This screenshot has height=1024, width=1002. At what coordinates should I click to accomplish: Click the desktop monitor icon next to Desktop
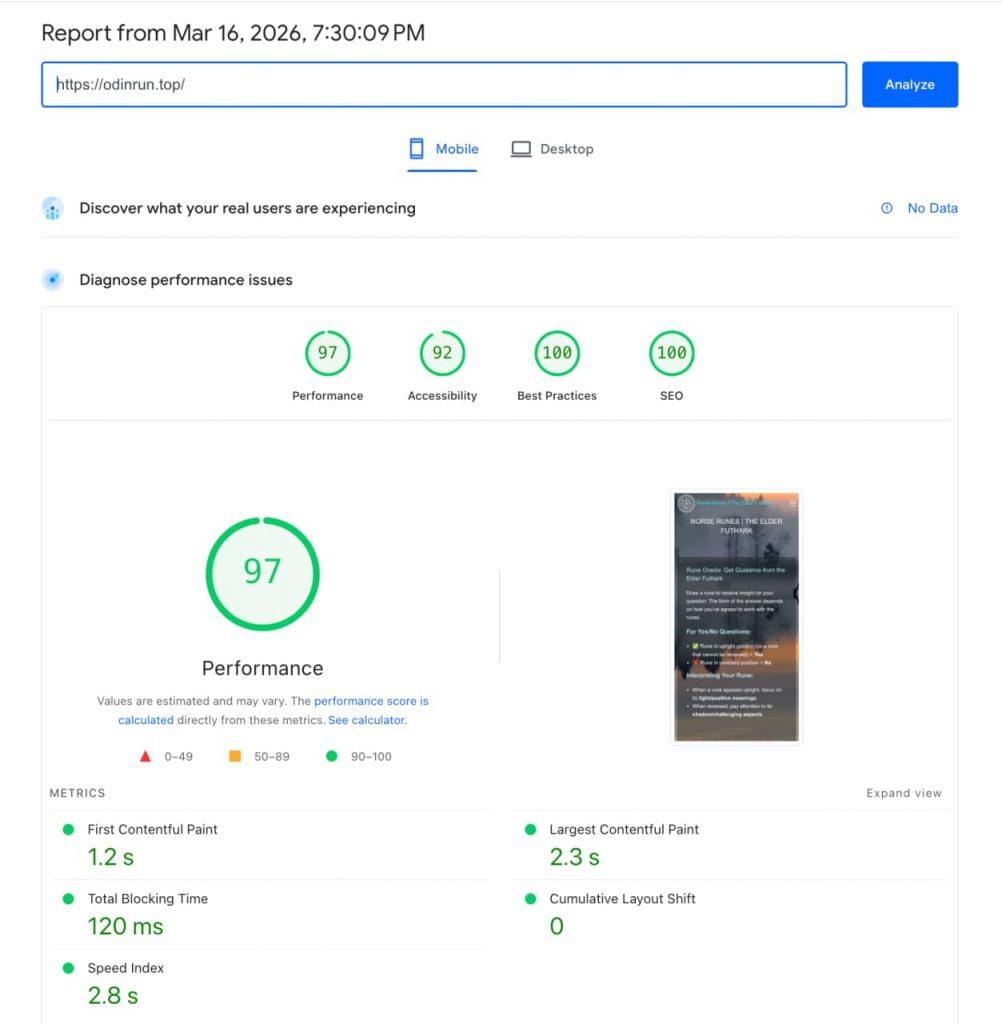pos(521,148)
